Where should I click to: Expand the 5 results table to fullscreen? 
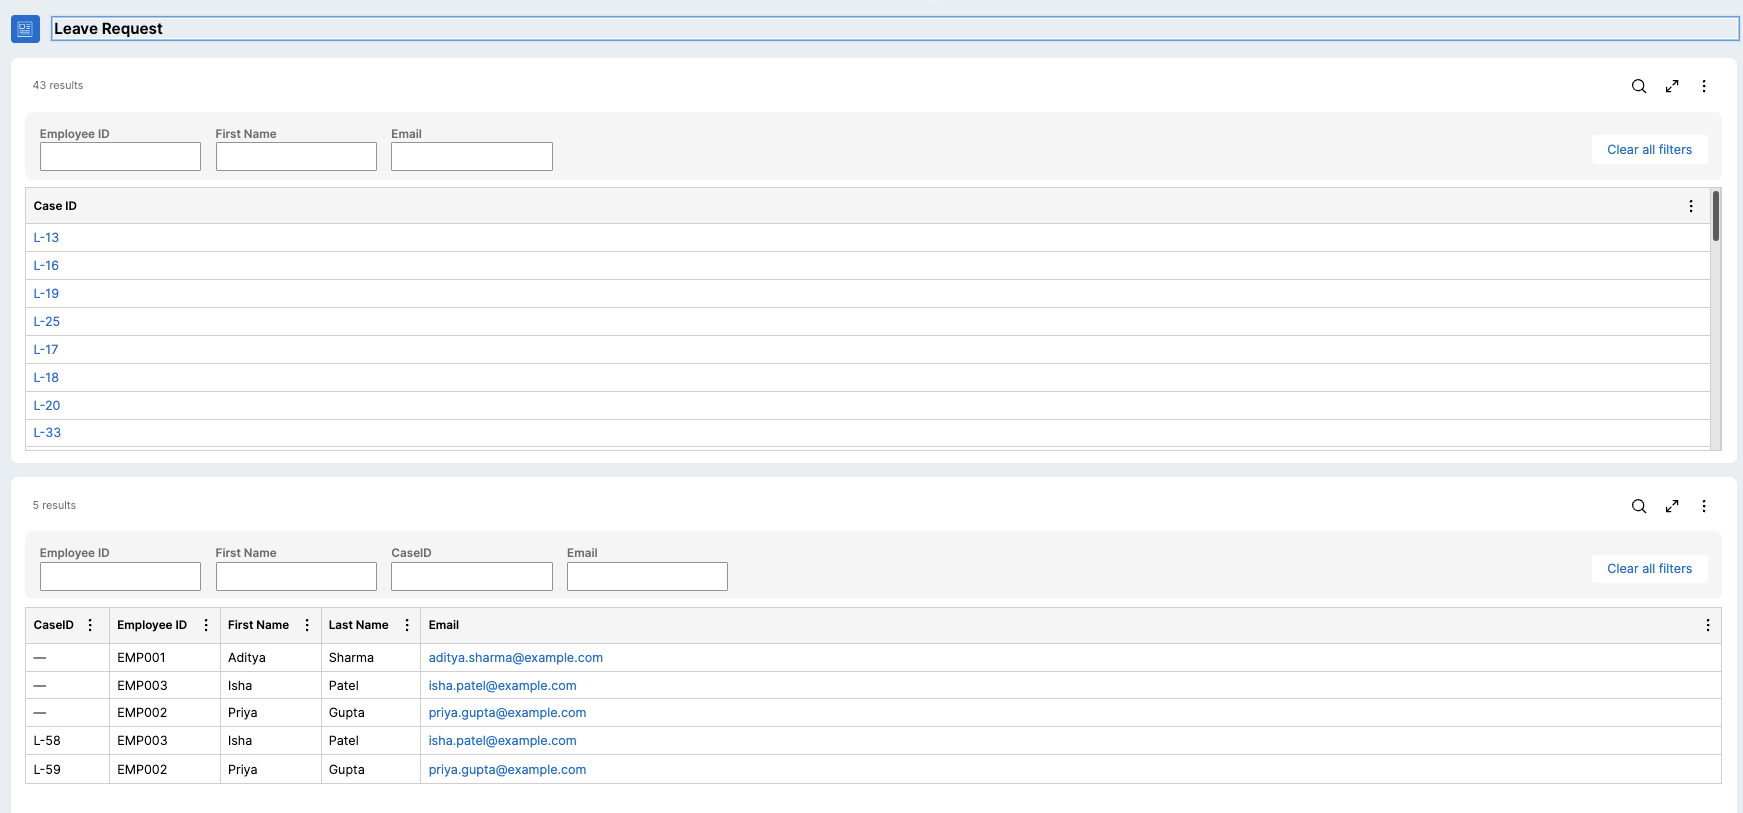(1671, 506)
